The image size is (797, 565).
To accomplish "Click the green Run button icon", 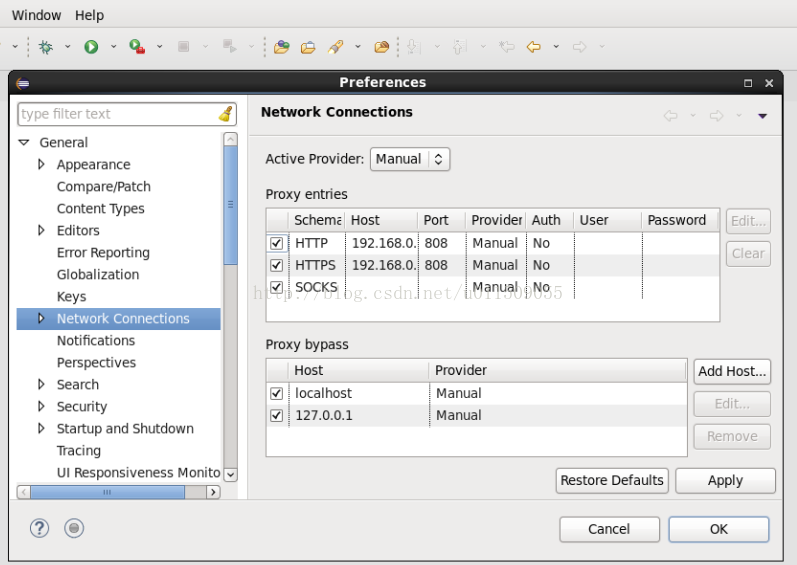I will coord(91,47).
